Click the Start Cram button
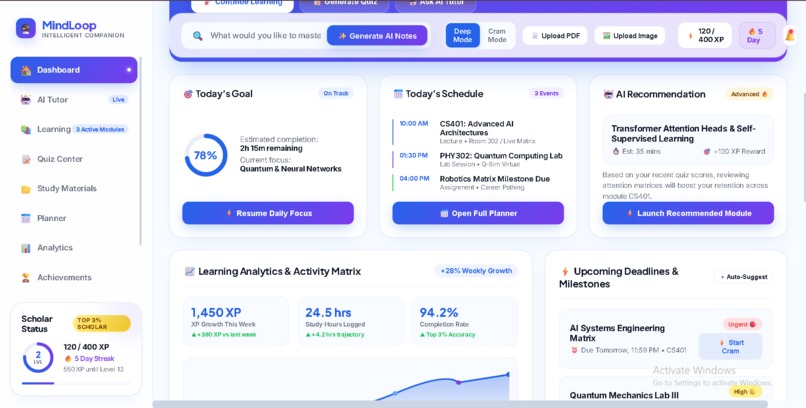Screen dimensions: 806x408 point(730,346)
